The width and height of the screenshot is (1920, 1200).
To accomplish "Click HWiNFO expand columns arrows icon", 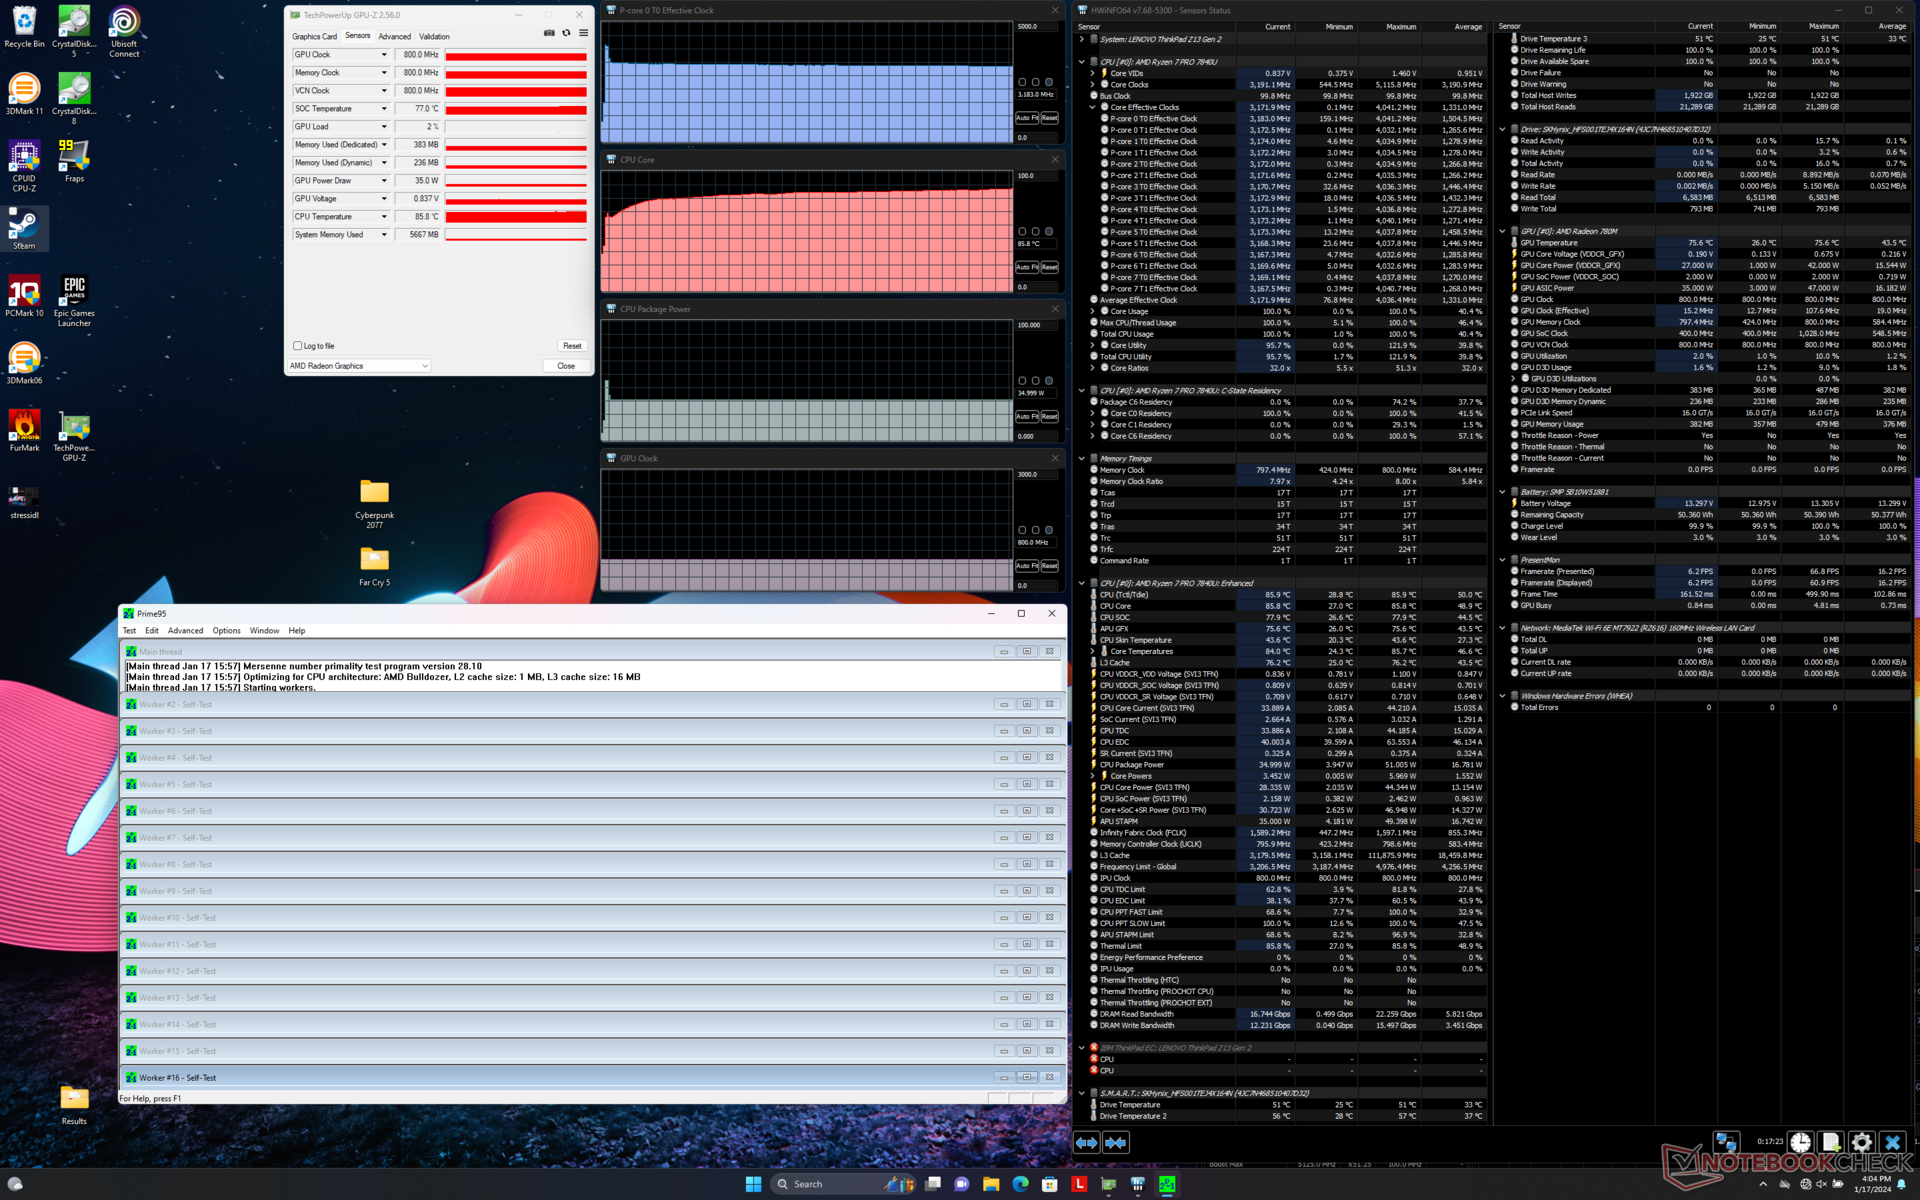I will (1087, 1142).
